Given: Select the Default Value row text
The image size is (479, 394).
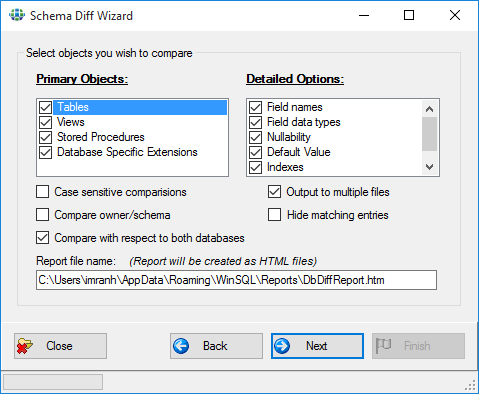Looking at the screenshot, I should pyautogui.click(x=299, y=152).
